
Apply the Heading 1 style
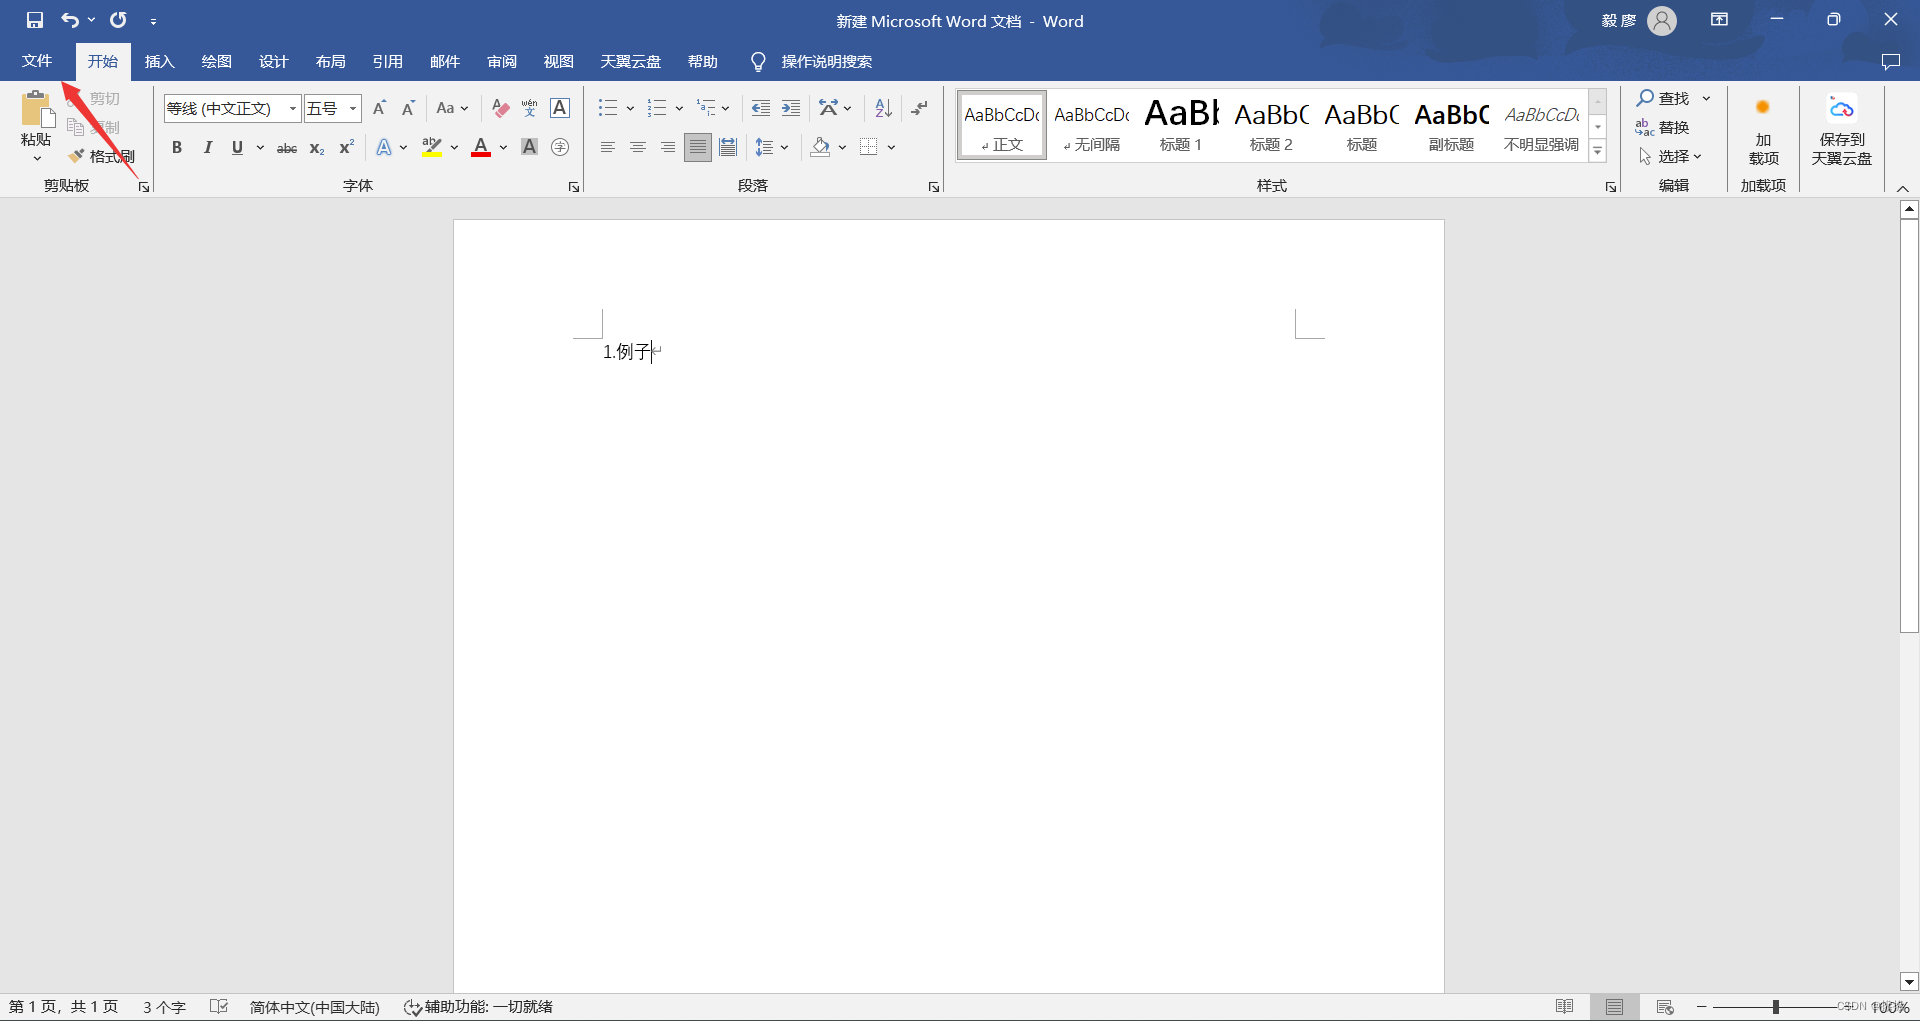point(1181,125)
